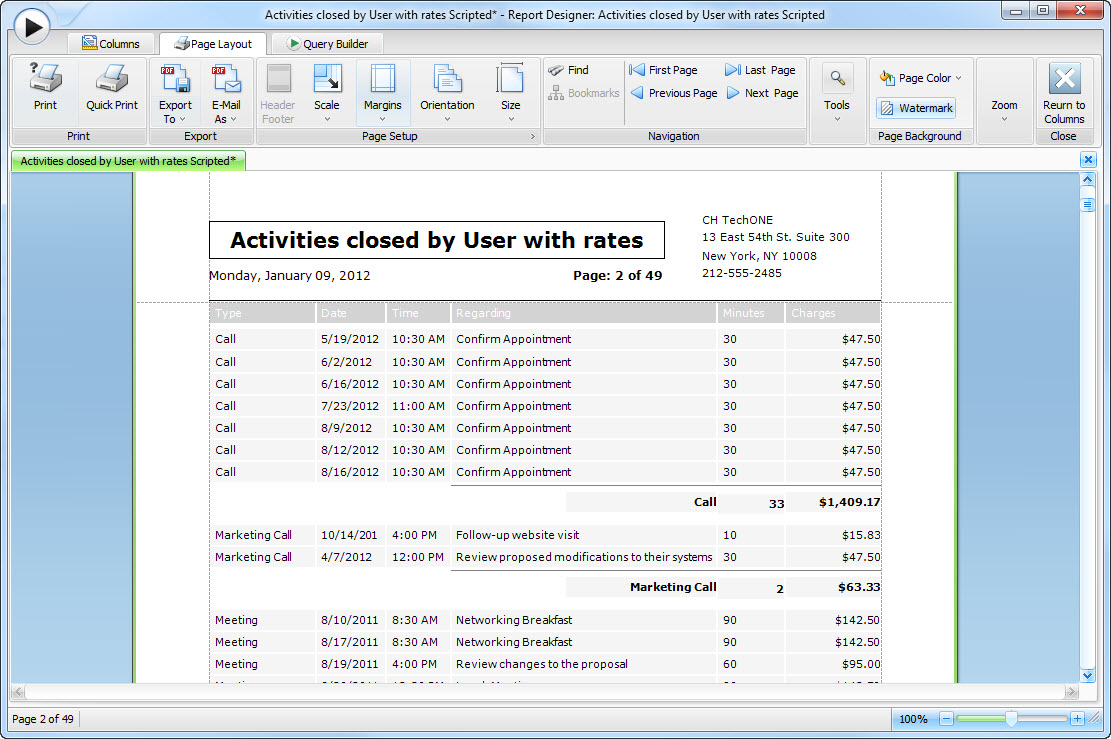Click the Tools magnifier icon
The width and height of the screenshot is (1111, 739).
[x=837, y=78]
